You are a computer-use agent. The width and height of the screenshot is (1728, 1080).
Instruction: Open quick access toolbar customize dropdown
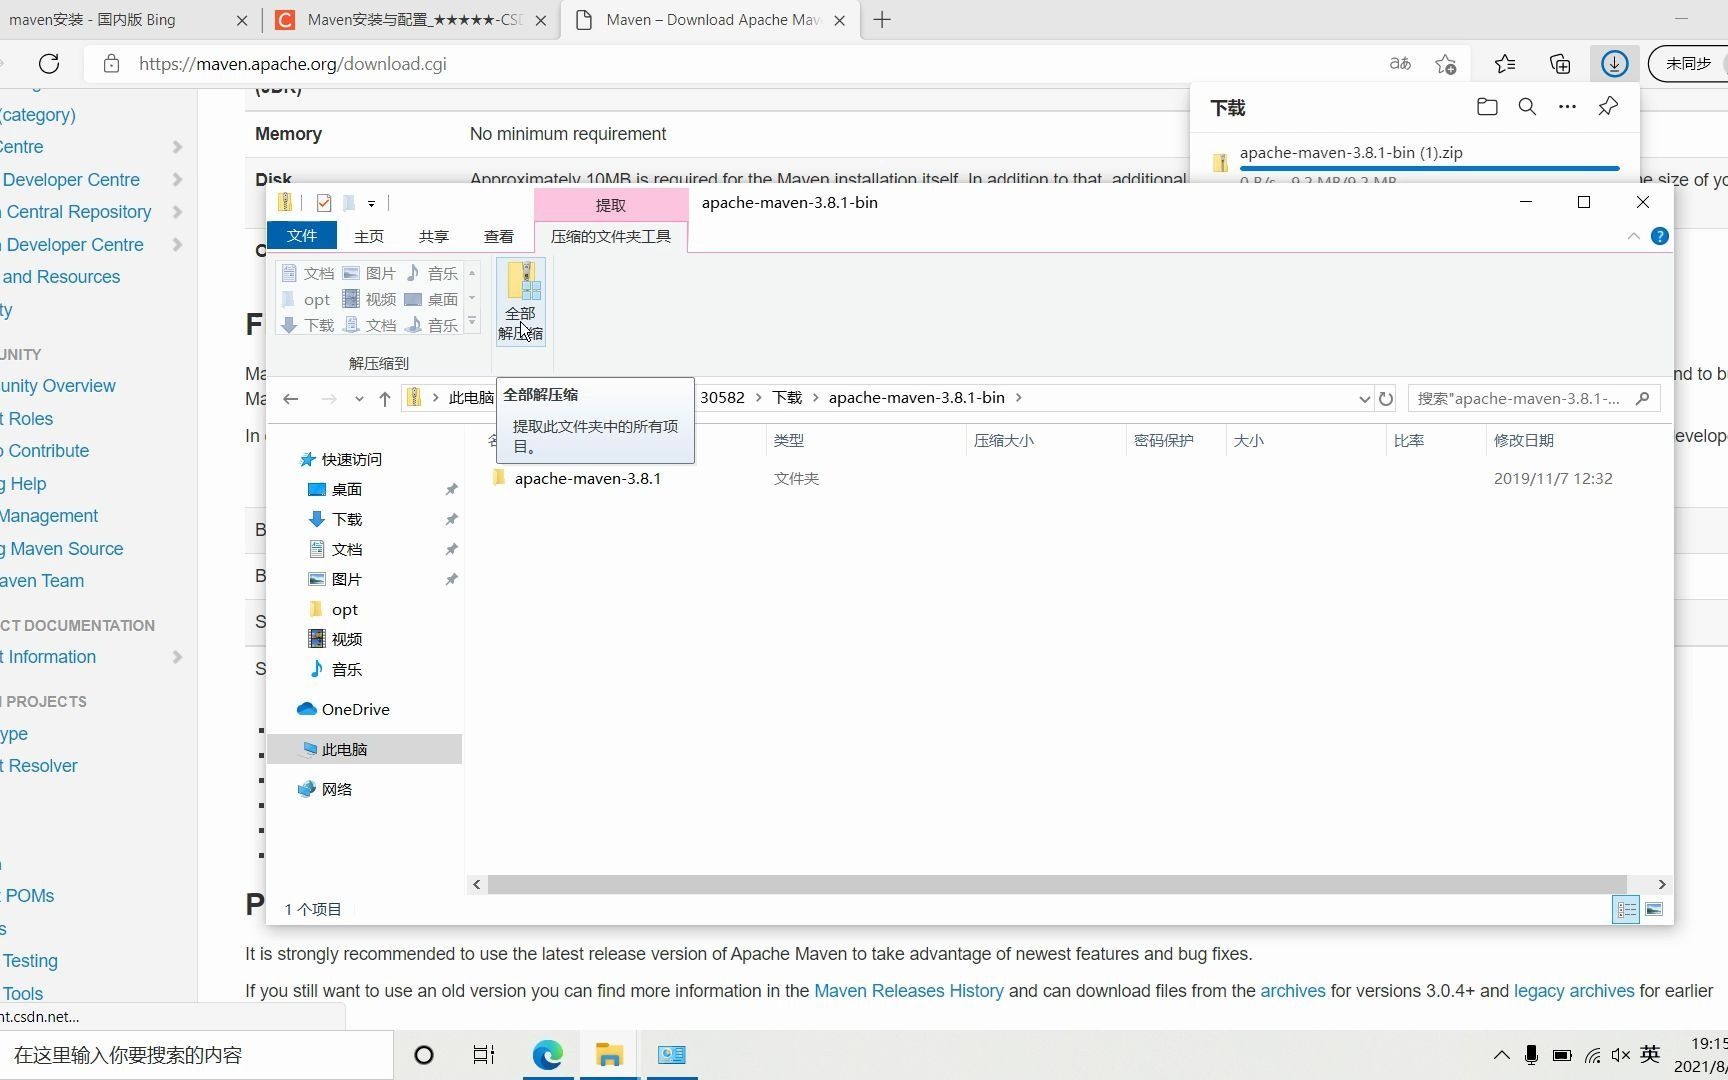click(371, 203)
